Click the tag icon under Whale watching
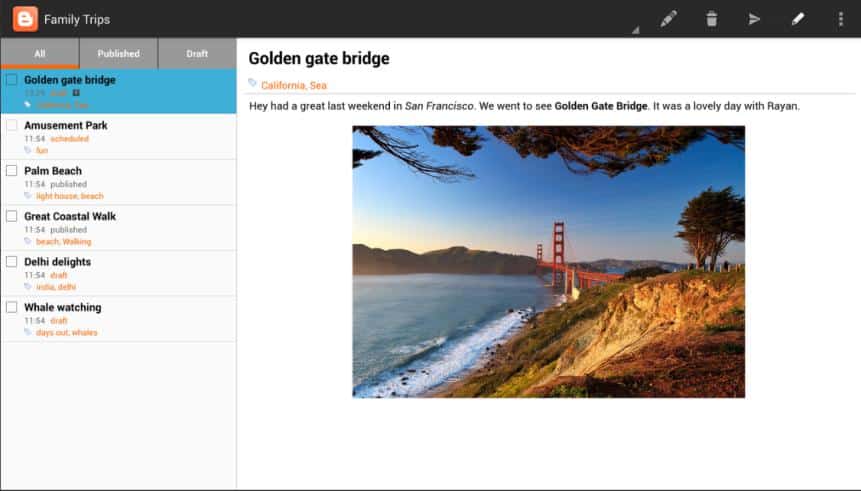 point(28,332)
